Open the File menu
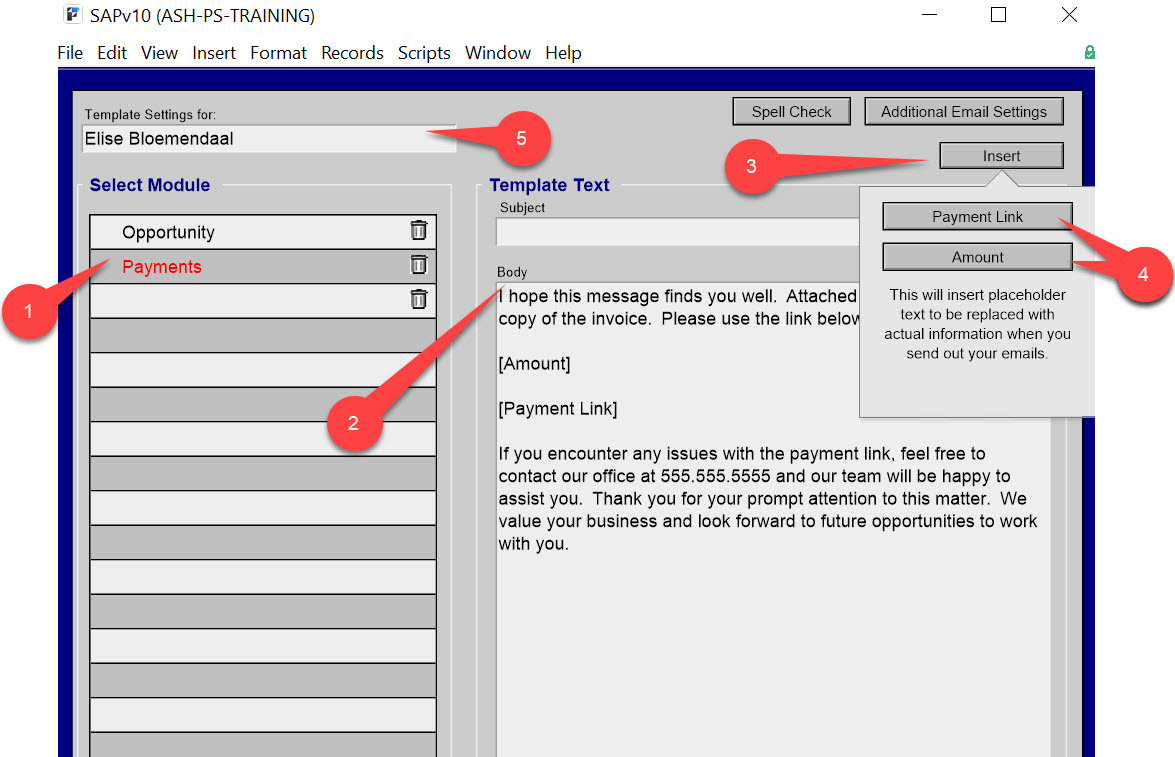The width and height of the screenshot is (1175, 757). (70, 53)
